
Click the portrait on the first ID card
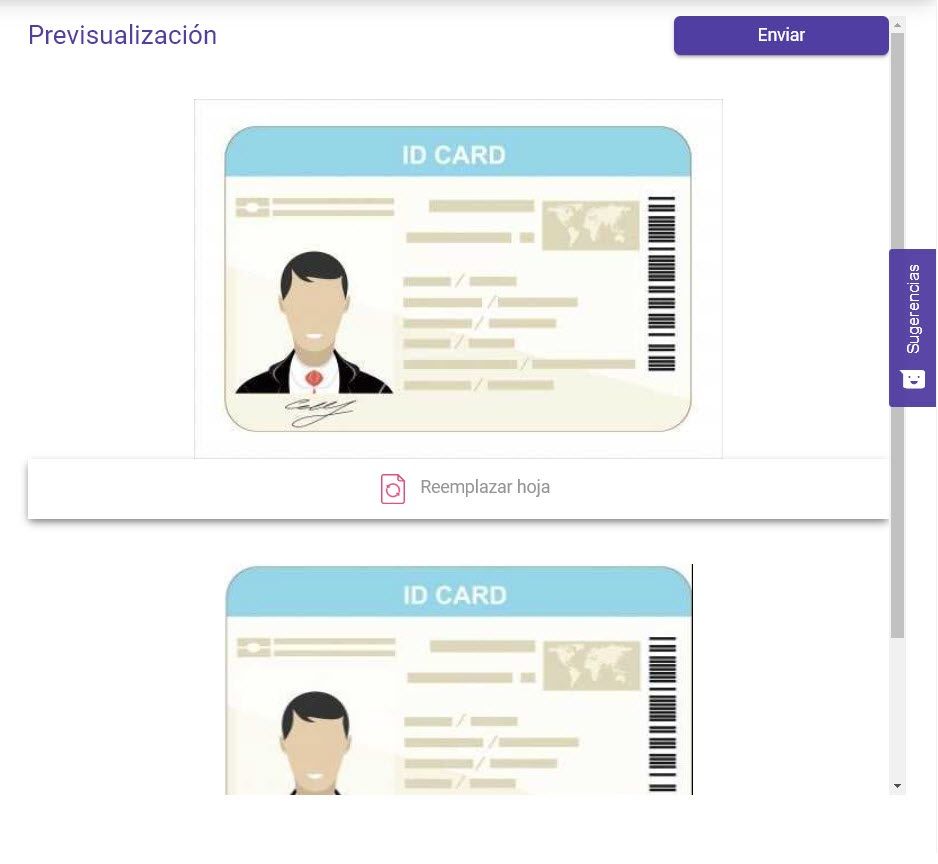[x=314, y=323]
